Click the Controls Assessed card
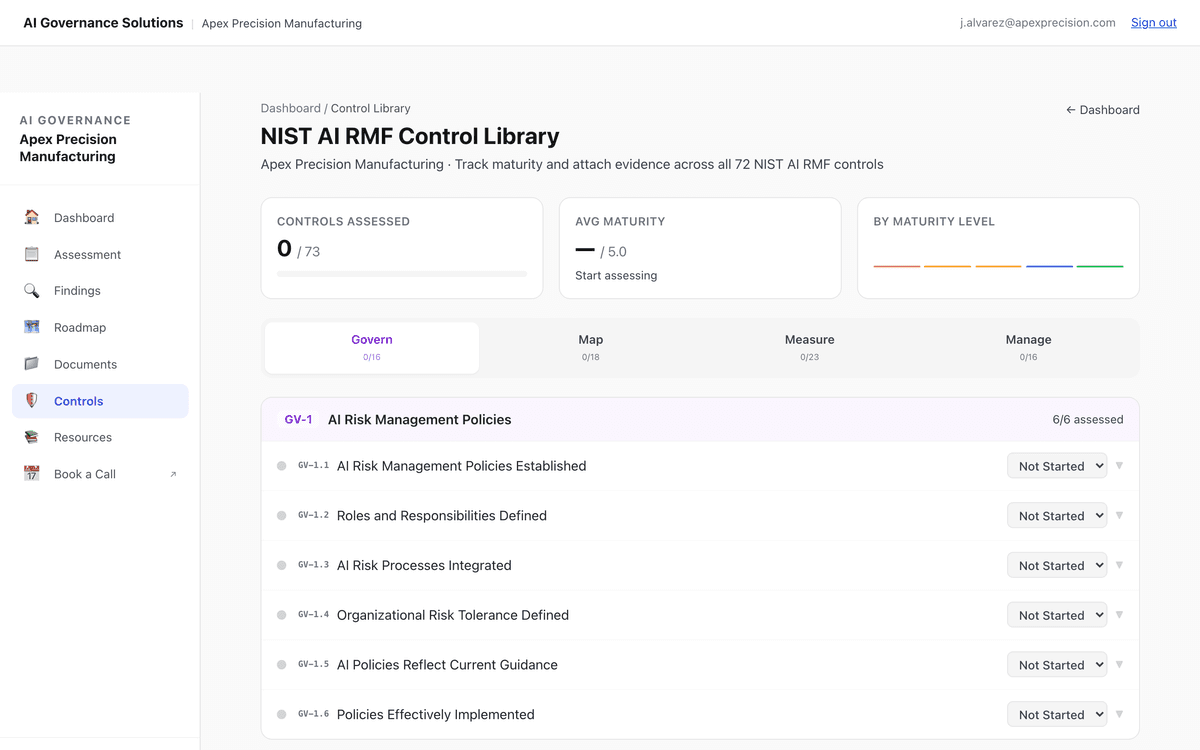Screen dimensions: 1200x750 [x=402, y=248]
